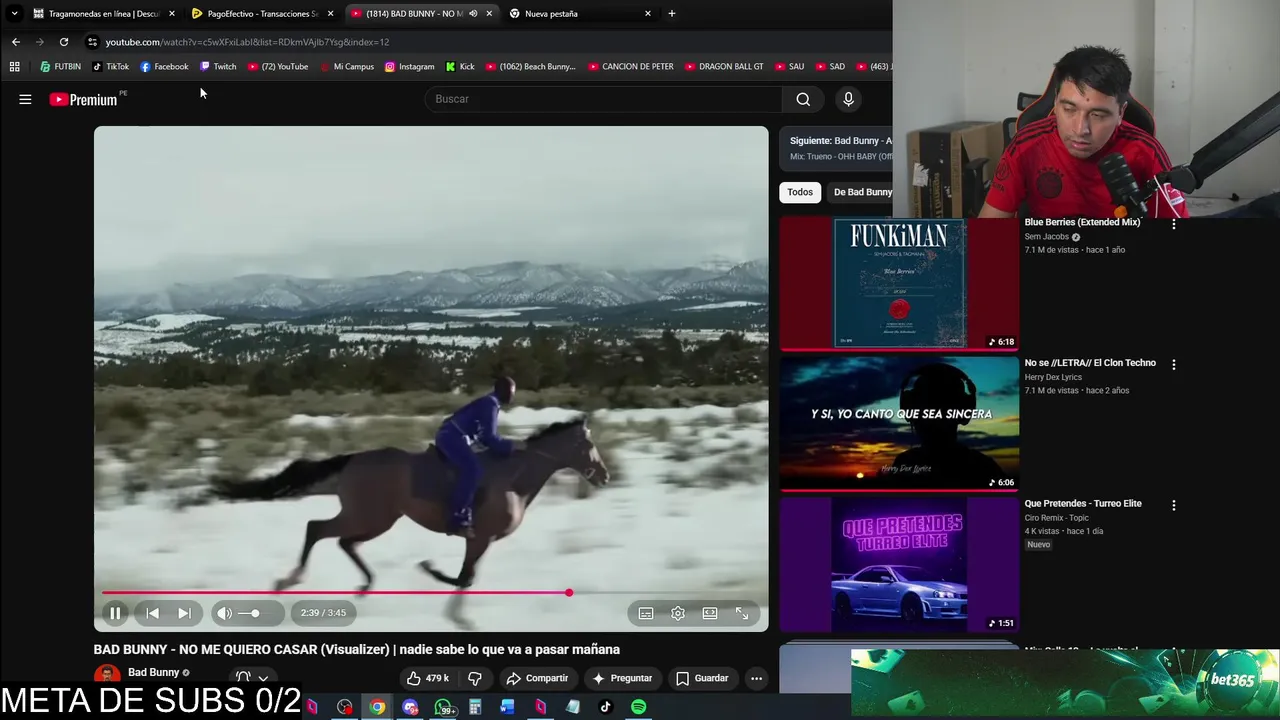Open the bookmarks bar apps grid icon
This screenshot has width=1280, height=720.
[14, 67]
